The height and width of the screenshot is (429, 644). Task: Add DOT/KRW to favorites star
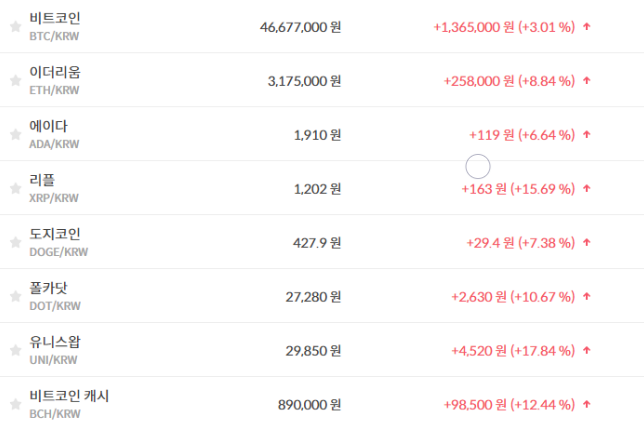pos(15,296)
